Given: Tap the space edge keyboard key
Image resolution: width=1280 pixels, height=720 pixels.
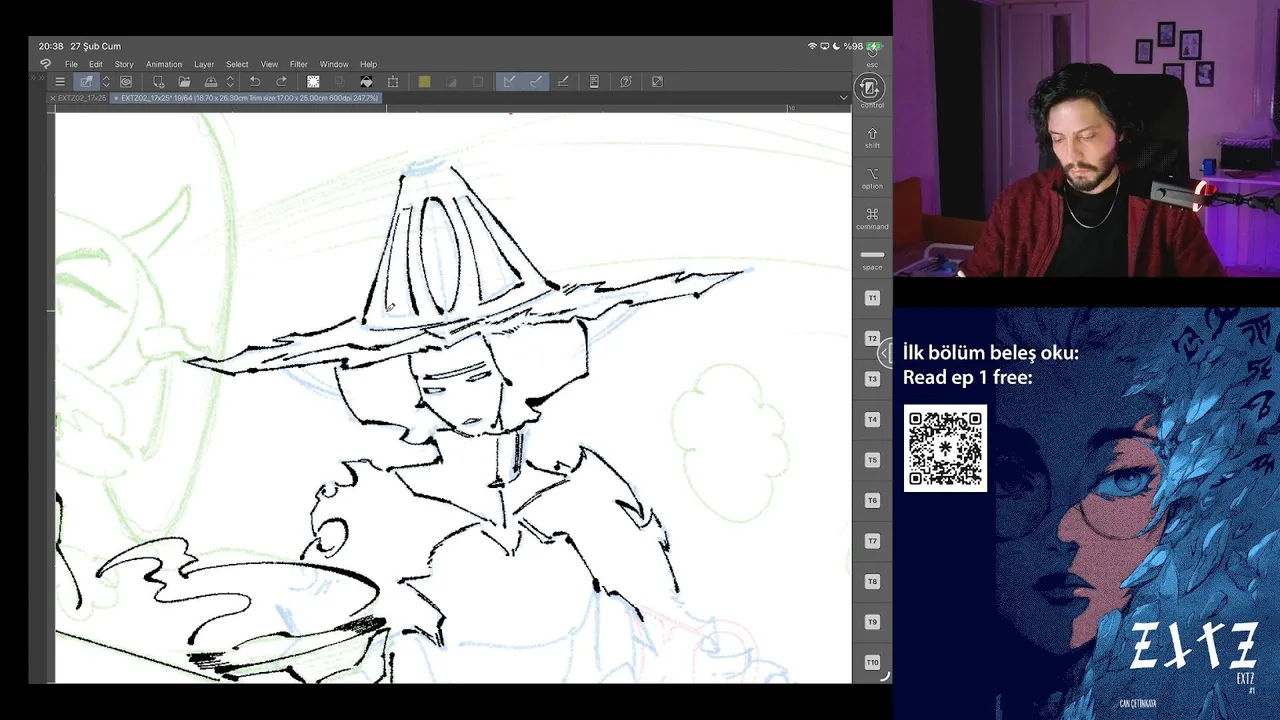Looking at the screenshot, I should point(872,260).
